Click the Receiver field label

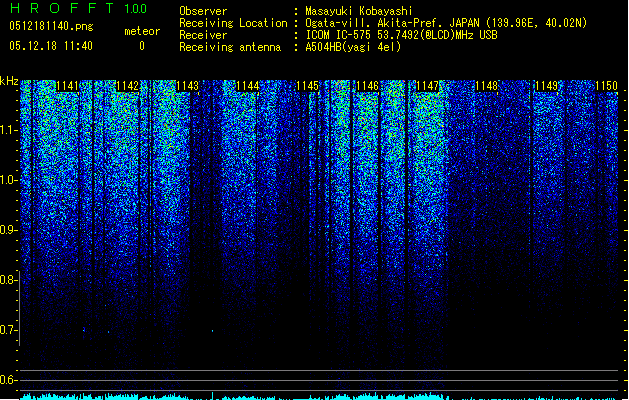(x=203, y=35)
